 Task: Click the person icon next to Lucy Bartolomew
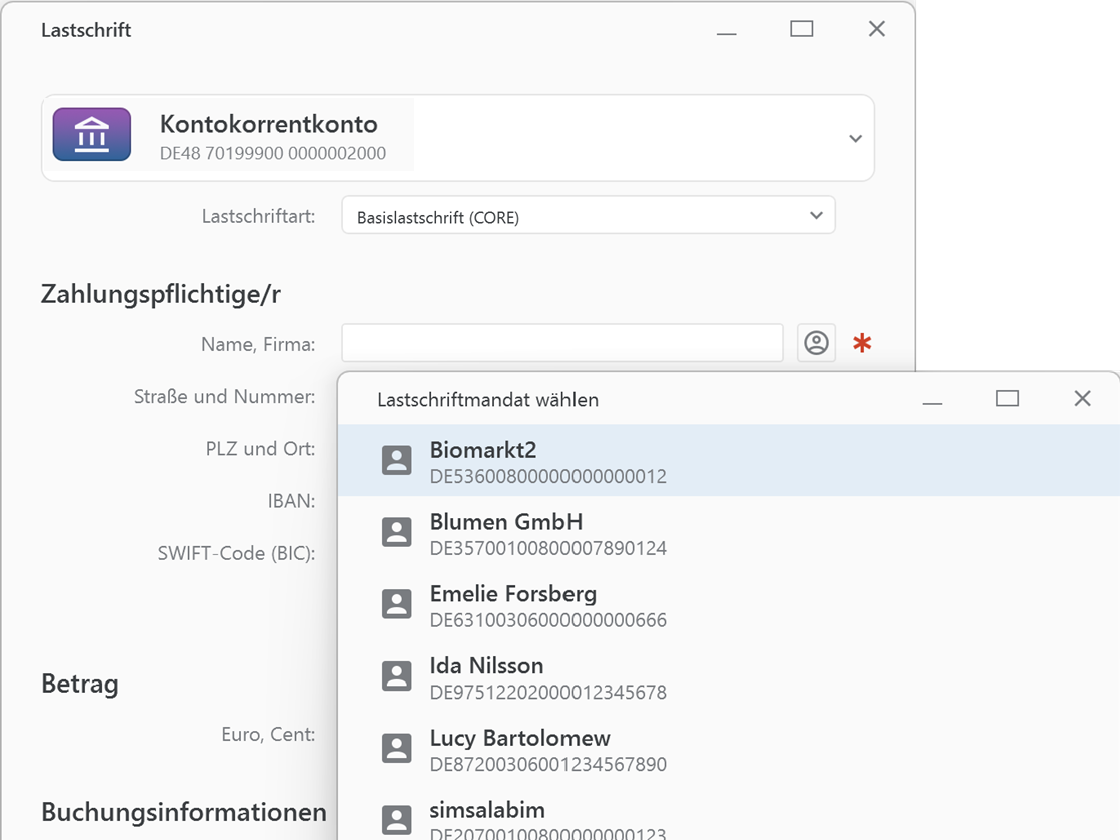(397, 748)
